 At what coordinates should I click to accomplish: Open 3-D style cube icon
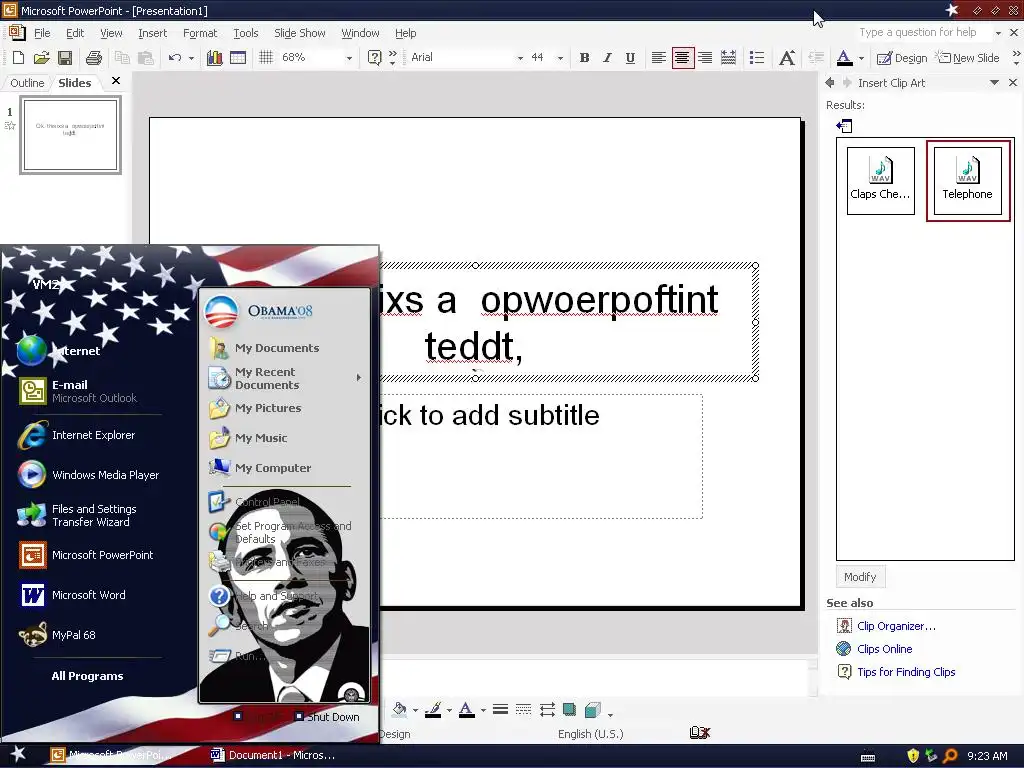pos(592,710)
